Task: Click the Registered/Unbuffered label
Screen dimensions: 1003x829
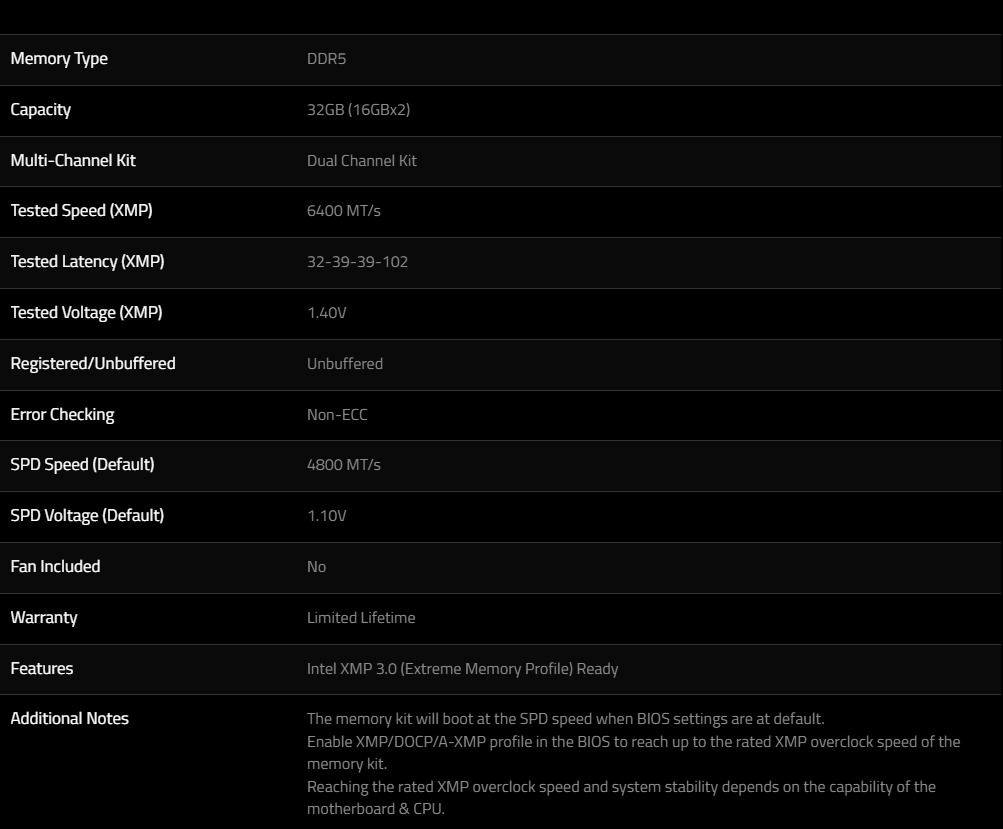Action: point(93,363)
